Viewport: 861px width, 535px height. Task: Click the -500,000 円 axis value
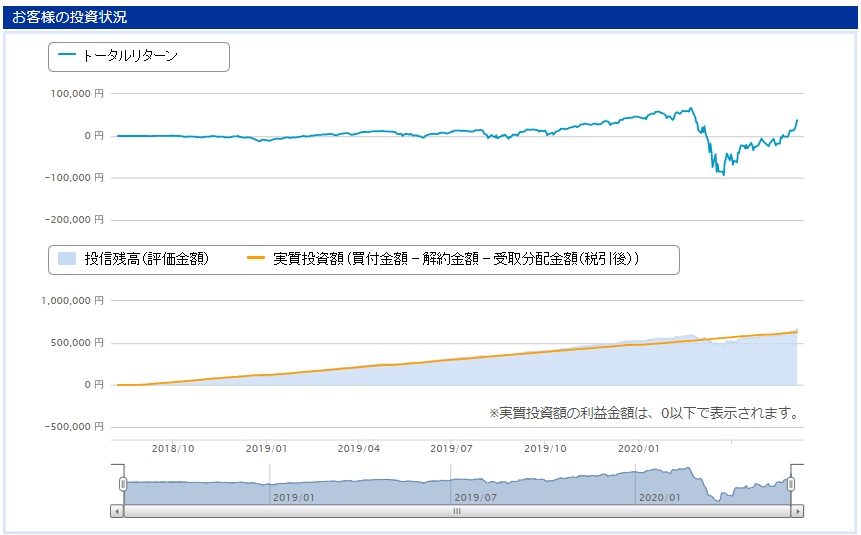coord(74,427)
